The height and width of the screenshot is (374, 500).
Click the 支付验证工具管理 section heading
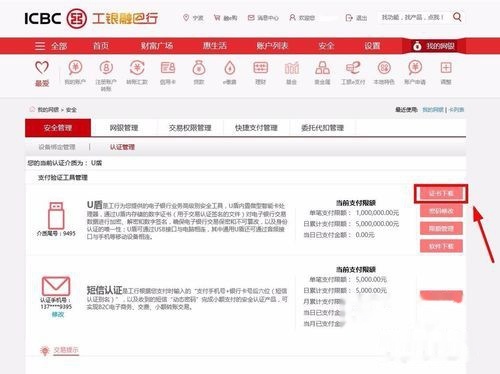coord(63,178)
